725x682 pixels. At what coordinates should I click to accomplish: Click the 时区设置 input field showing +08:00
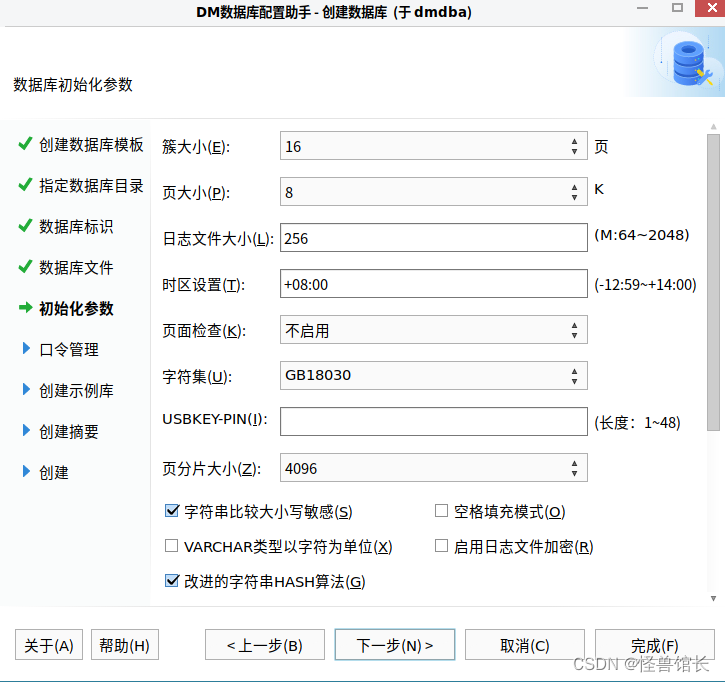click(434, 283)
